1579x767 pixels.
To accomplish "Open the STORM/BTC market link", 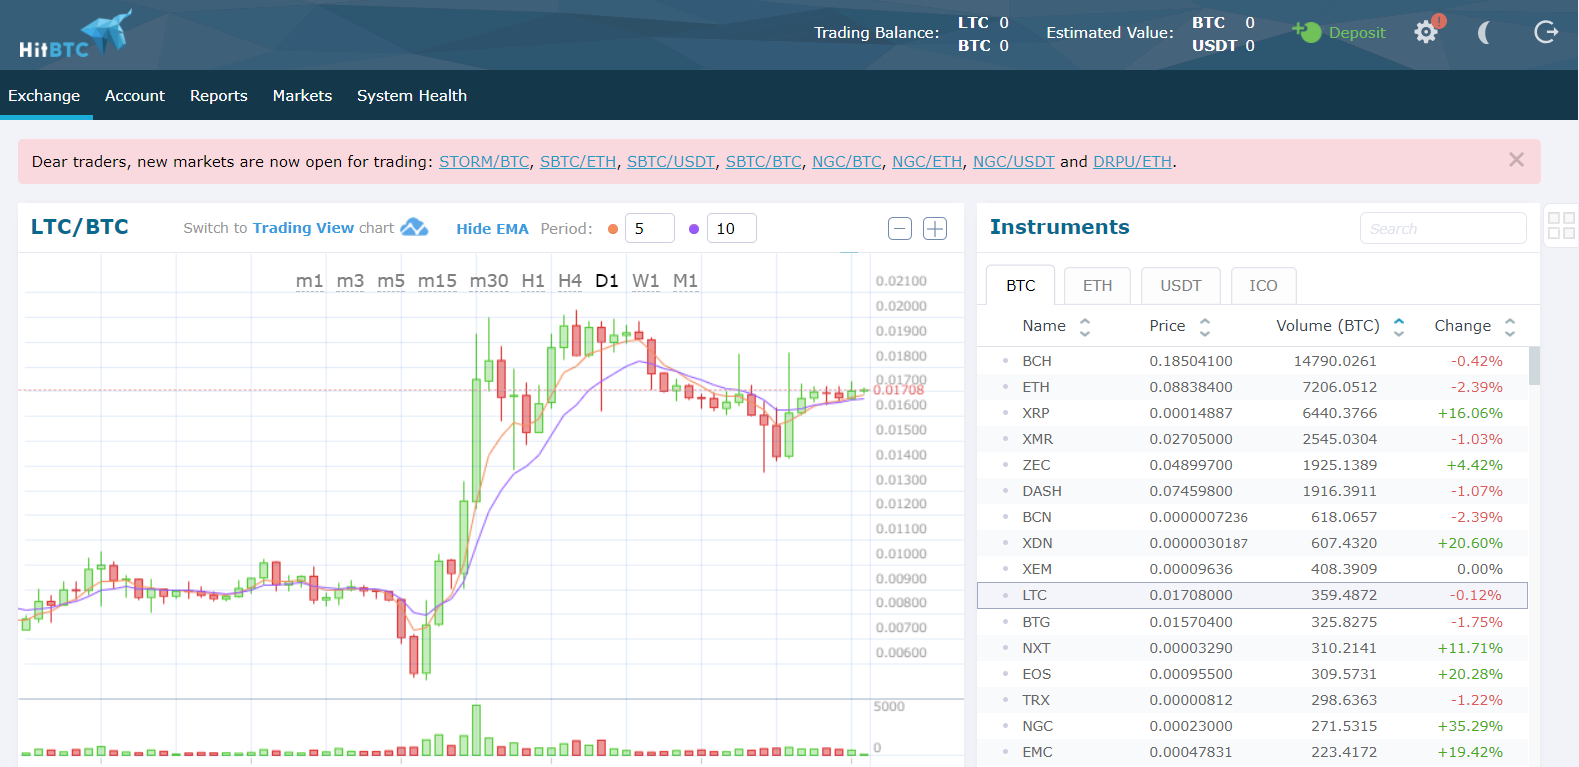I will click(x=484, y=162).
